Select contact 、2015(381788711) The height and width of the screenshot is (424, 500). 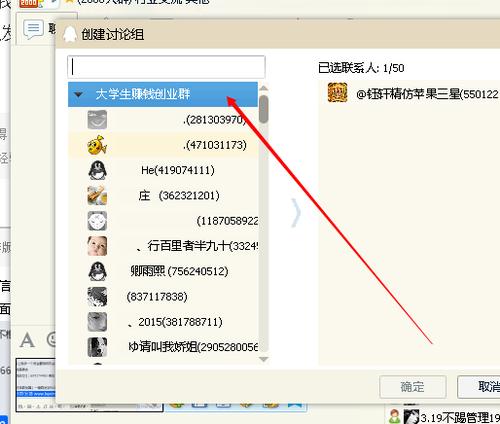tap(163, 322)
